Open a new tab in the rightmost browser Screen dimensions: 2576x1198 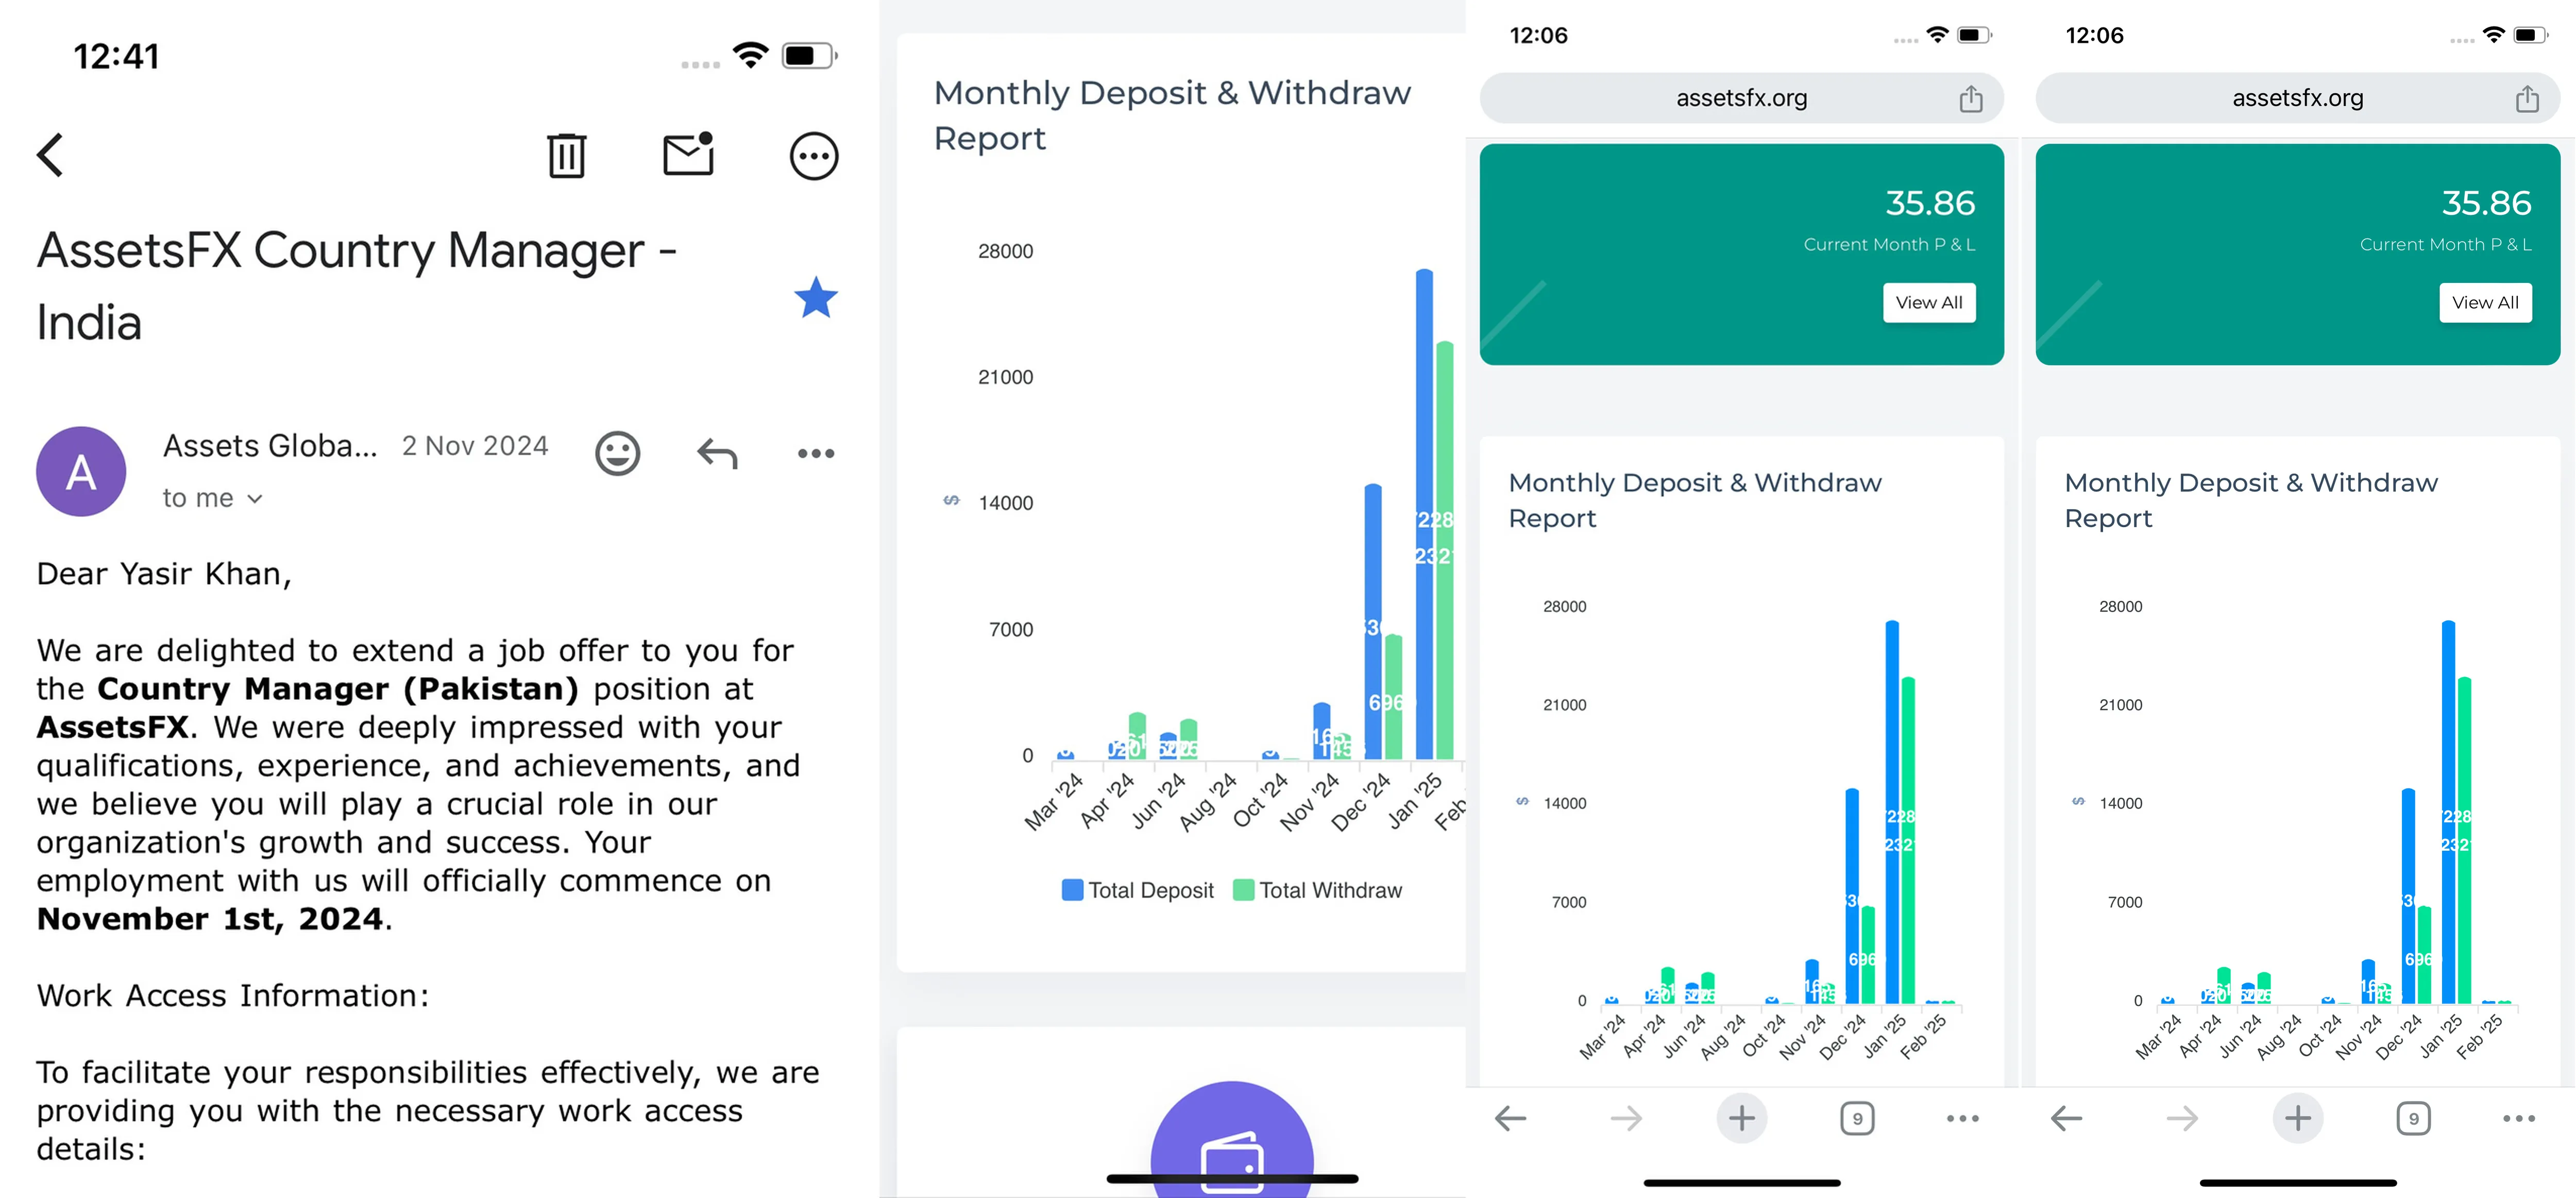tap(2297, 1118)
